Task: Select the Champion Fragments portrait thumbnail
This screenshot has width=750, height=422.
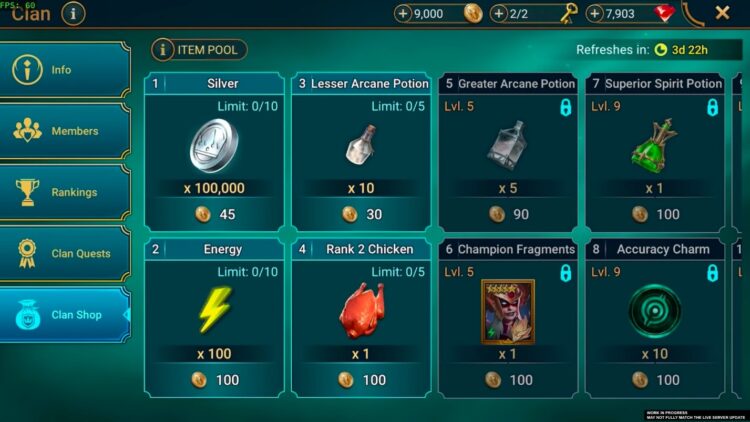Action: pyautogui.click(x=508, y=312)
